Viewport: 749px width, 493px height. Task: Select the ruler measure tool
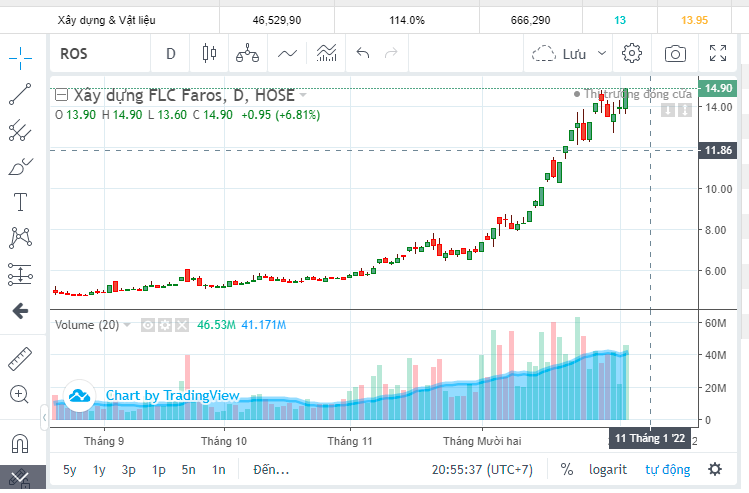20,359
